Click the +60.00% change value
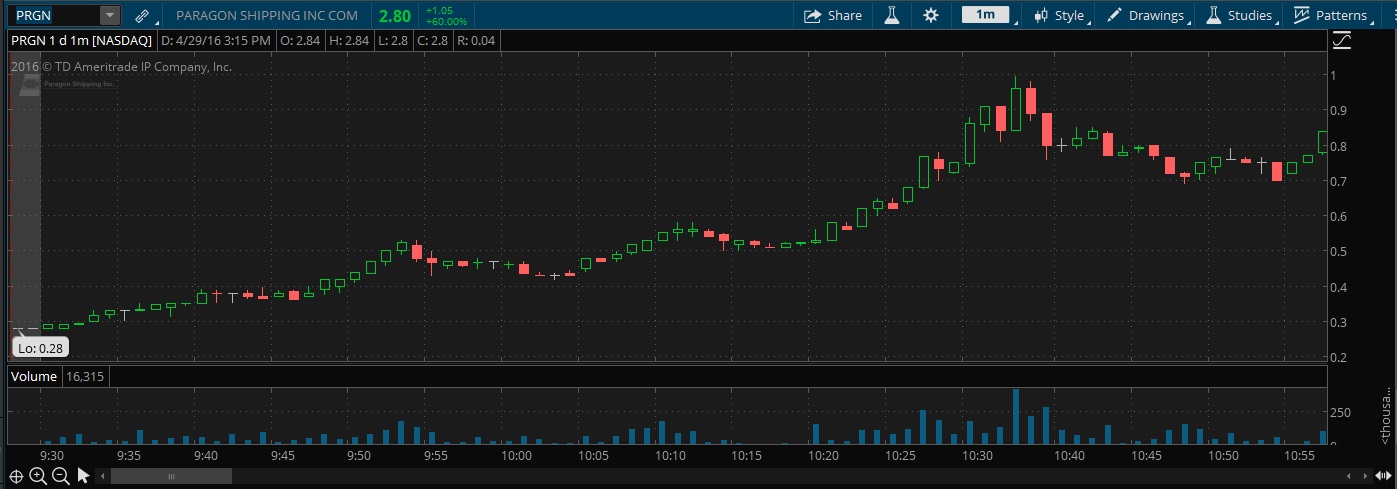This screenshot has width=1397, height=489. click(446, 21)
